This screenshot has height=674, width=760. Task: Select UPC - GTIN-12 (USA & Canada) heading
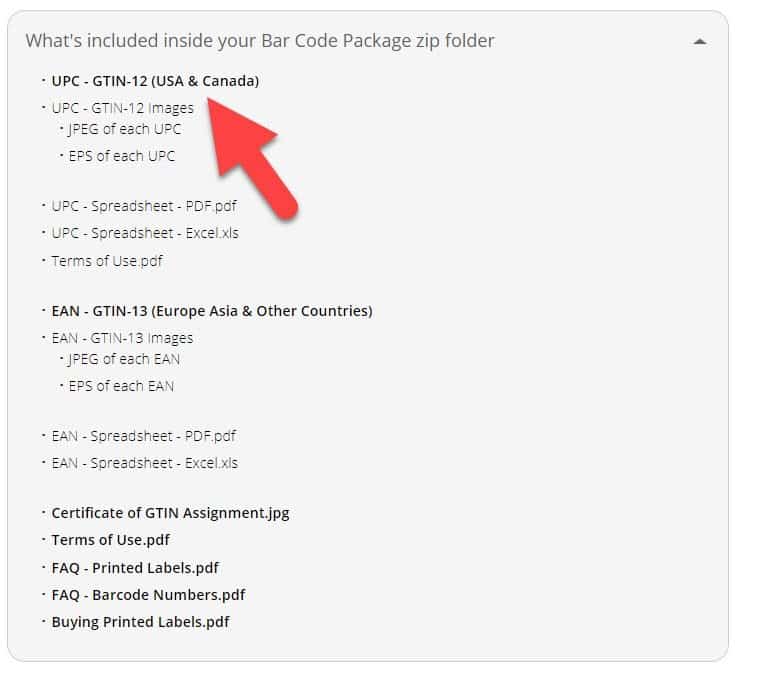coord(155,81)
